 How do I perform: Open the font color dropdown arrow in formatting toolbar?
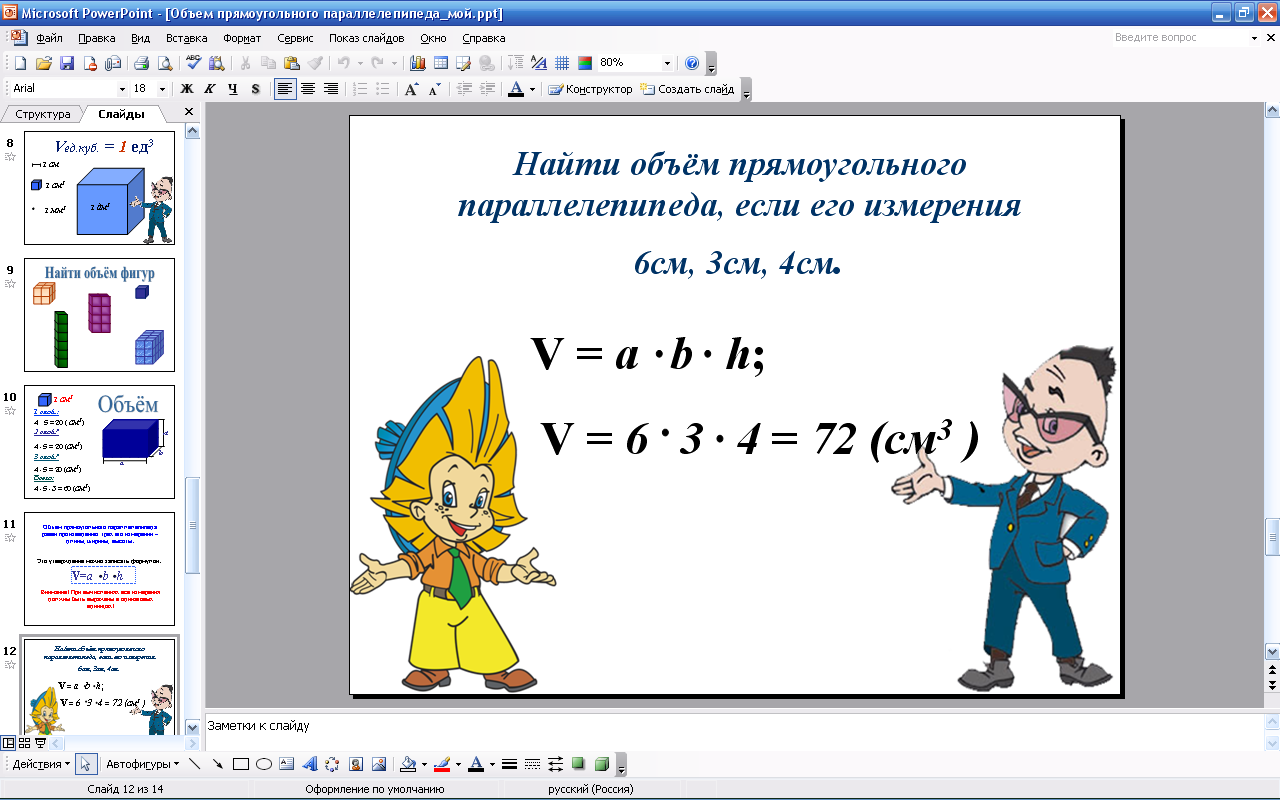[x=532, y=89]
